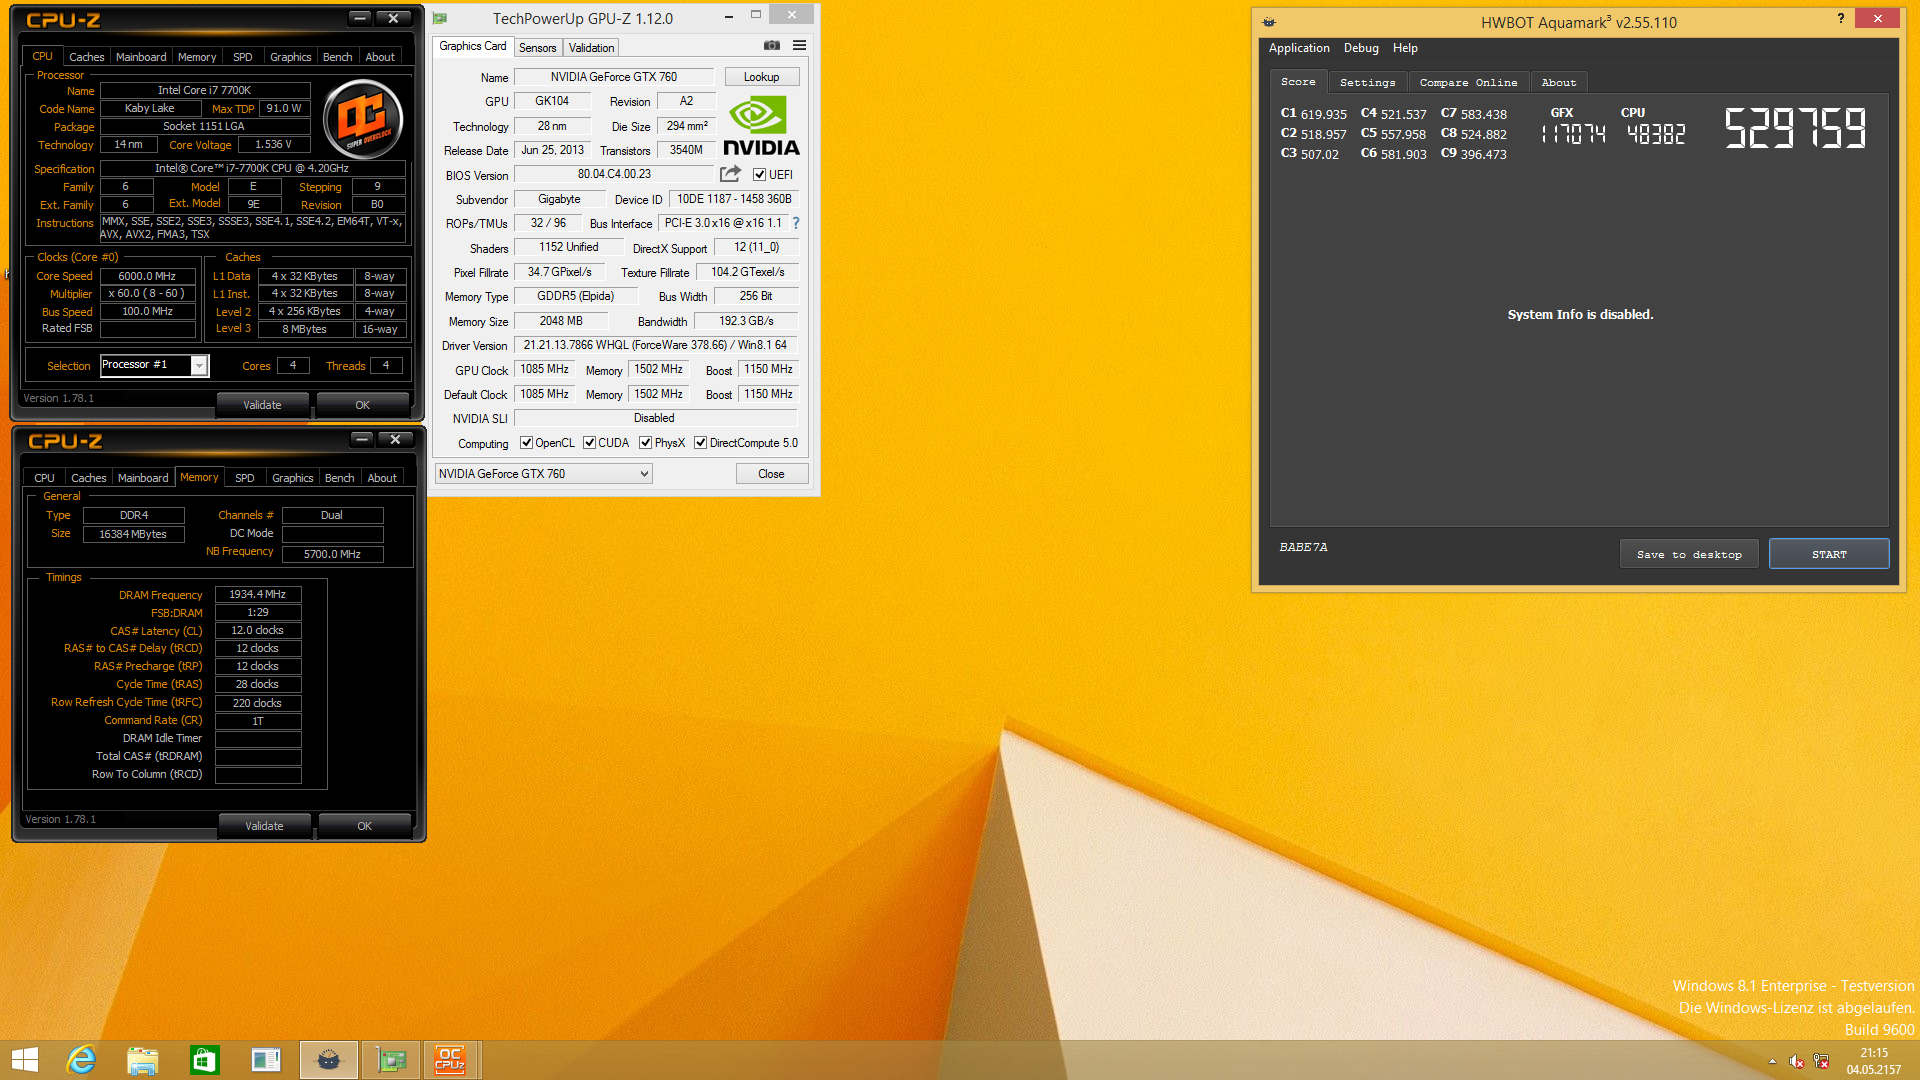Click the Super Overclock logo in CPU-Z
Viewport: 1920px width, 1080px height.
[x=363, y=119]
